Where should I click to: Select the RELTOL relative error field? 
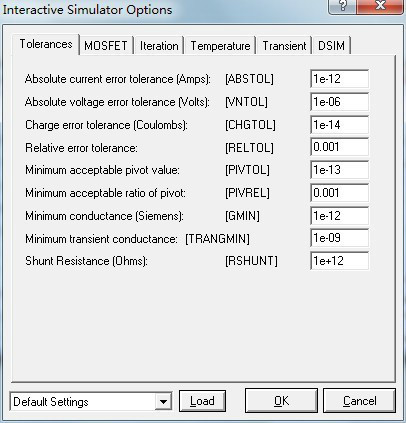339,147
